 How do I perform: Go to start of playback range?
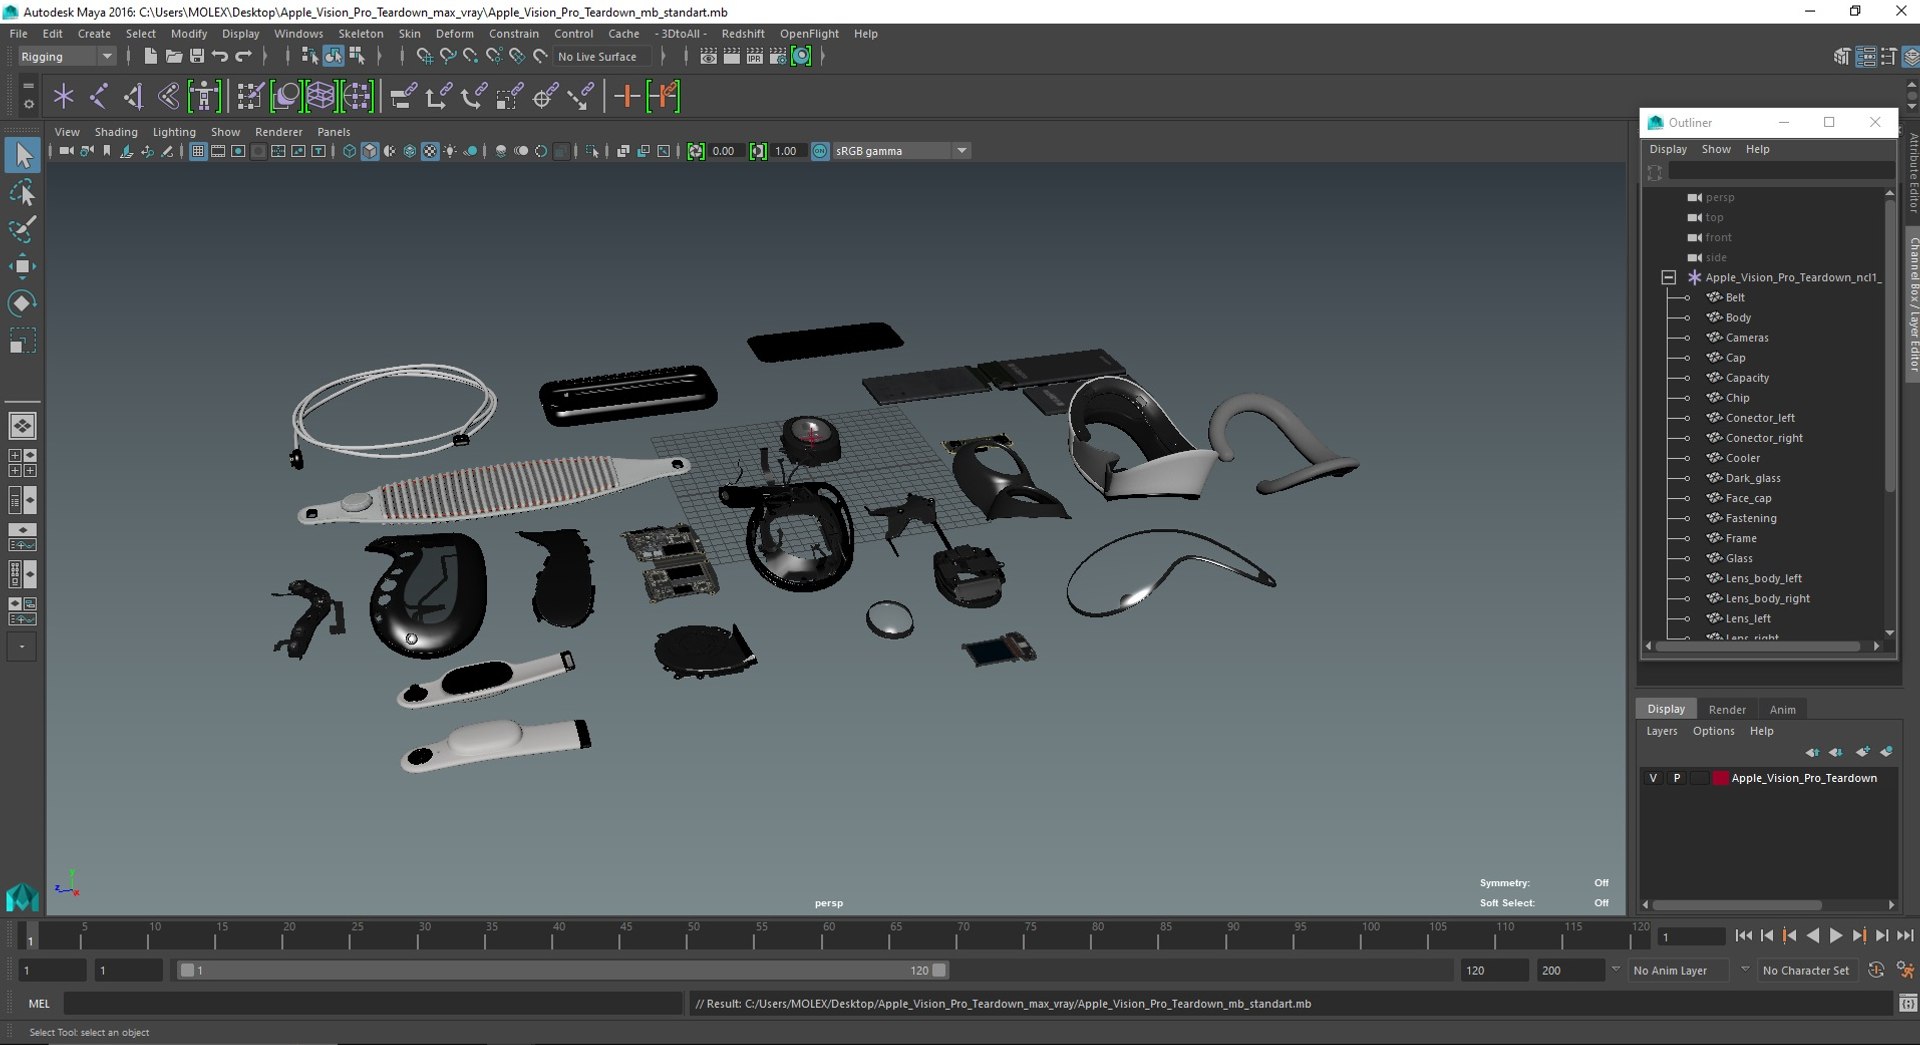[1743, 936]
